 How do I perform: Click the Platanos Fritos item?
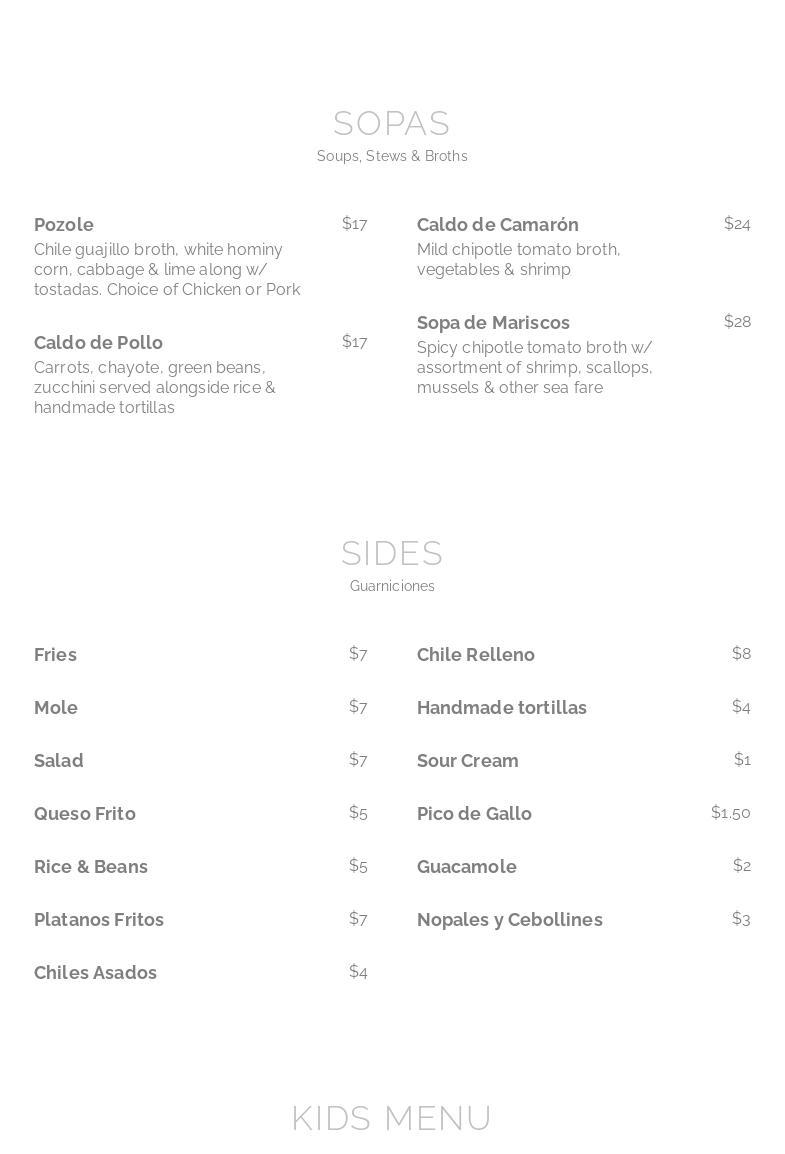pos(99,920)
